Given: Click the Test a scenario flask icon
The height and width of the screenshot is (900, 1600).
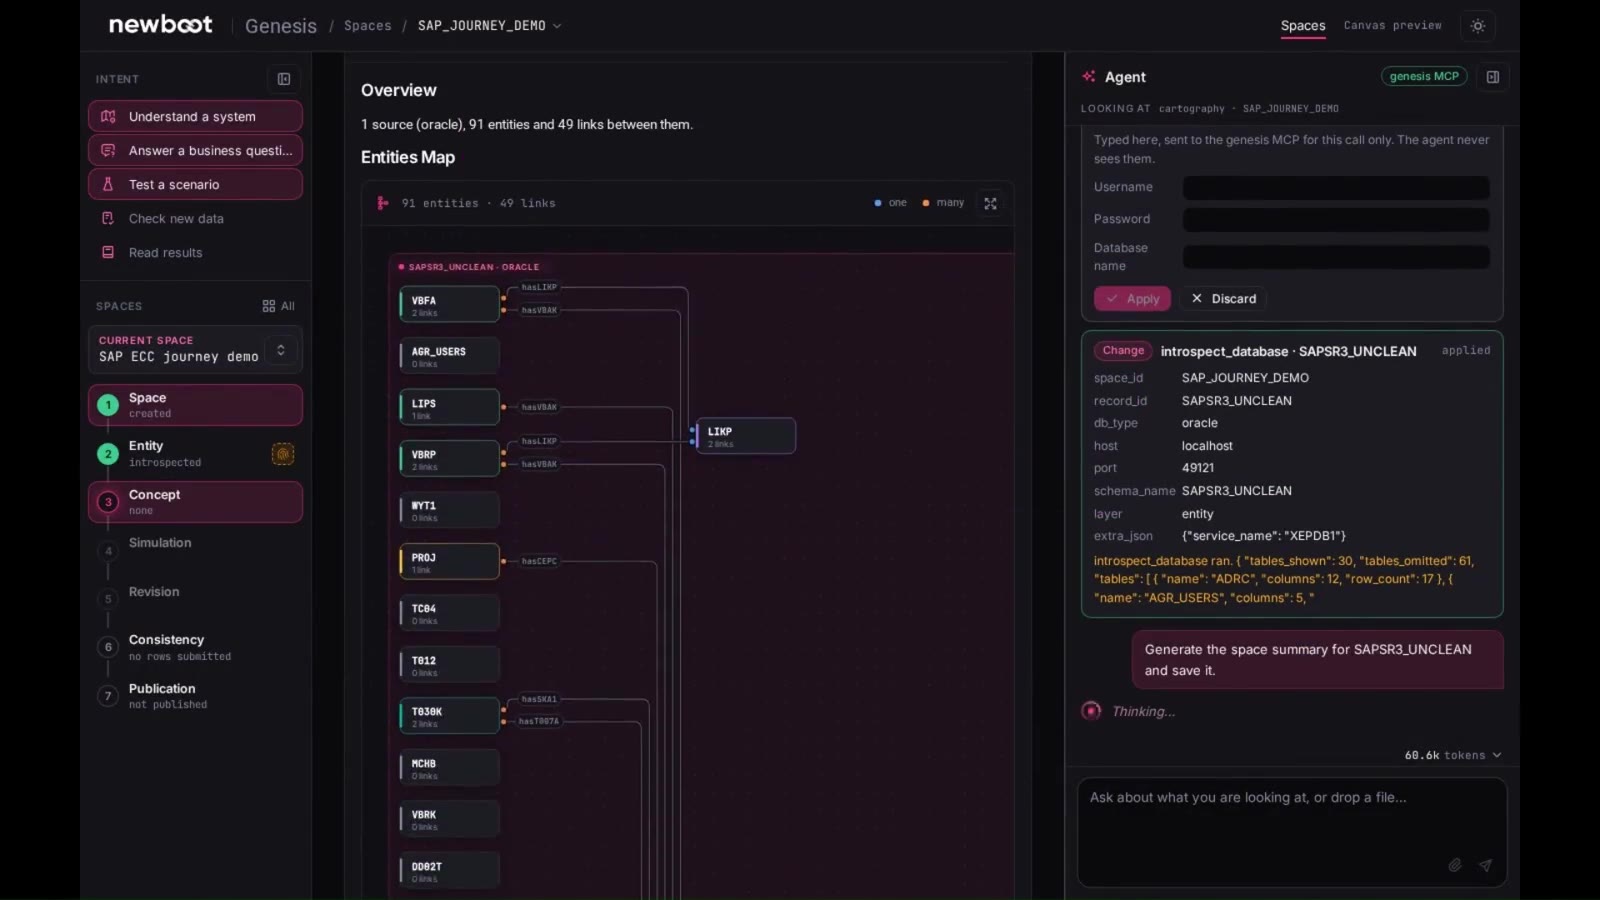Looking at the screenshot, I should [108, 185].
